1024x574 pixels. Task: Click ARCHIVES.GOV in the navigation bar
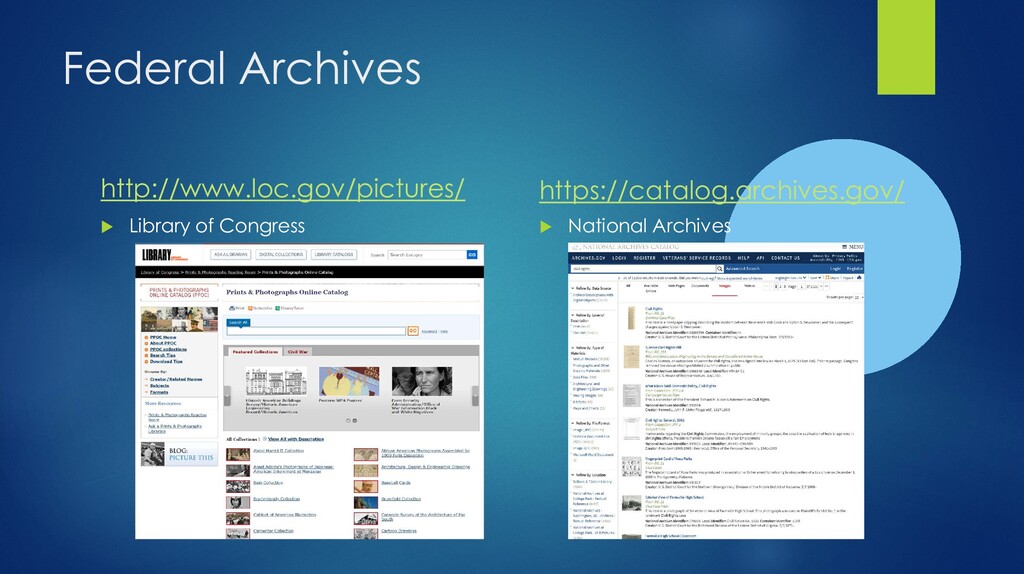[x=588, y=258]
